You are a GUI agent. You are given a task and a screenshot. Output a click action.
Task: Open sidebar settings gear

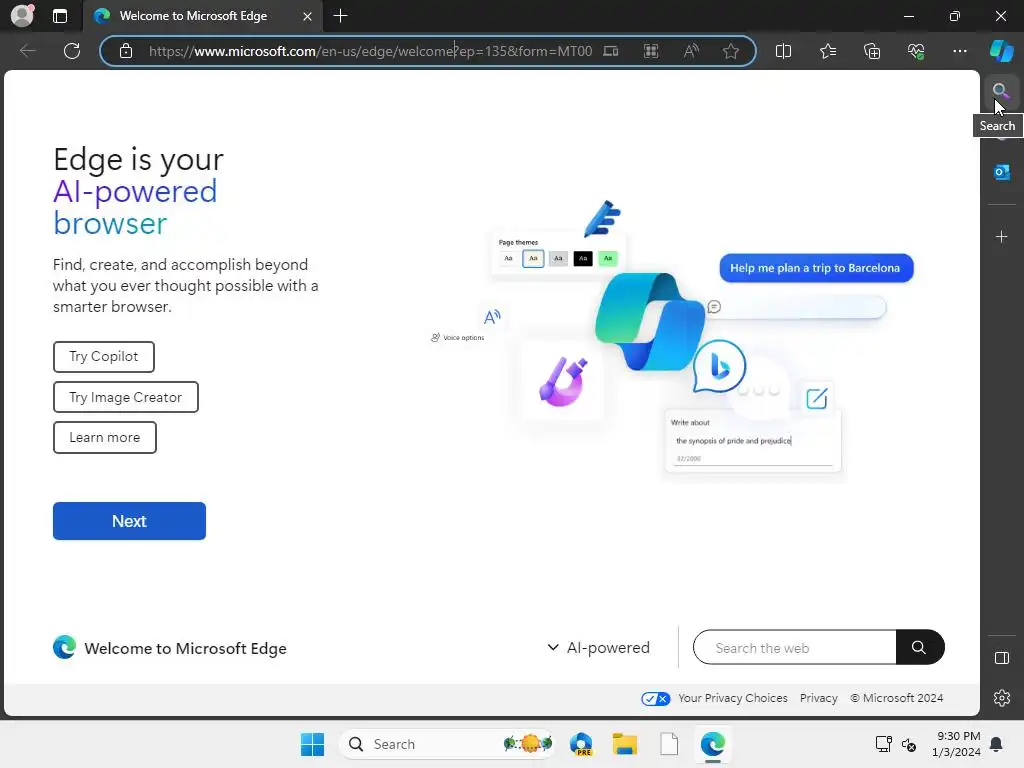(x=1001, y=698)
